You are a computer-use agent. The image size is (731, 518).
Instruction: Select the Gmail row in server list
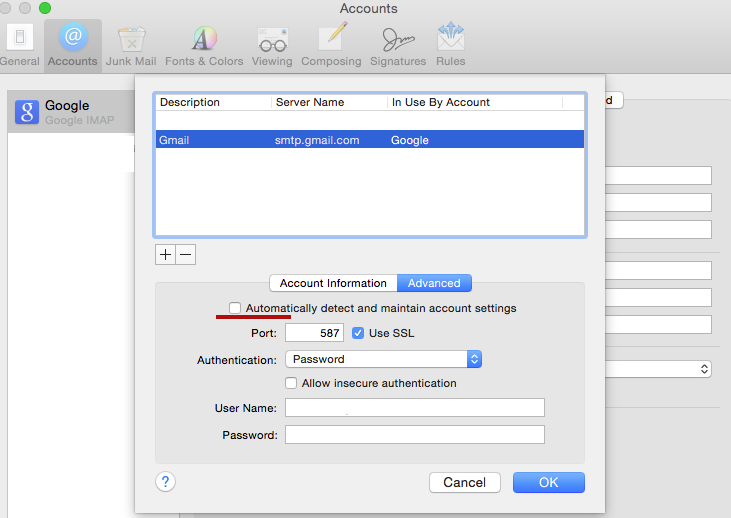pyautogui.click(x=370, y=140)
